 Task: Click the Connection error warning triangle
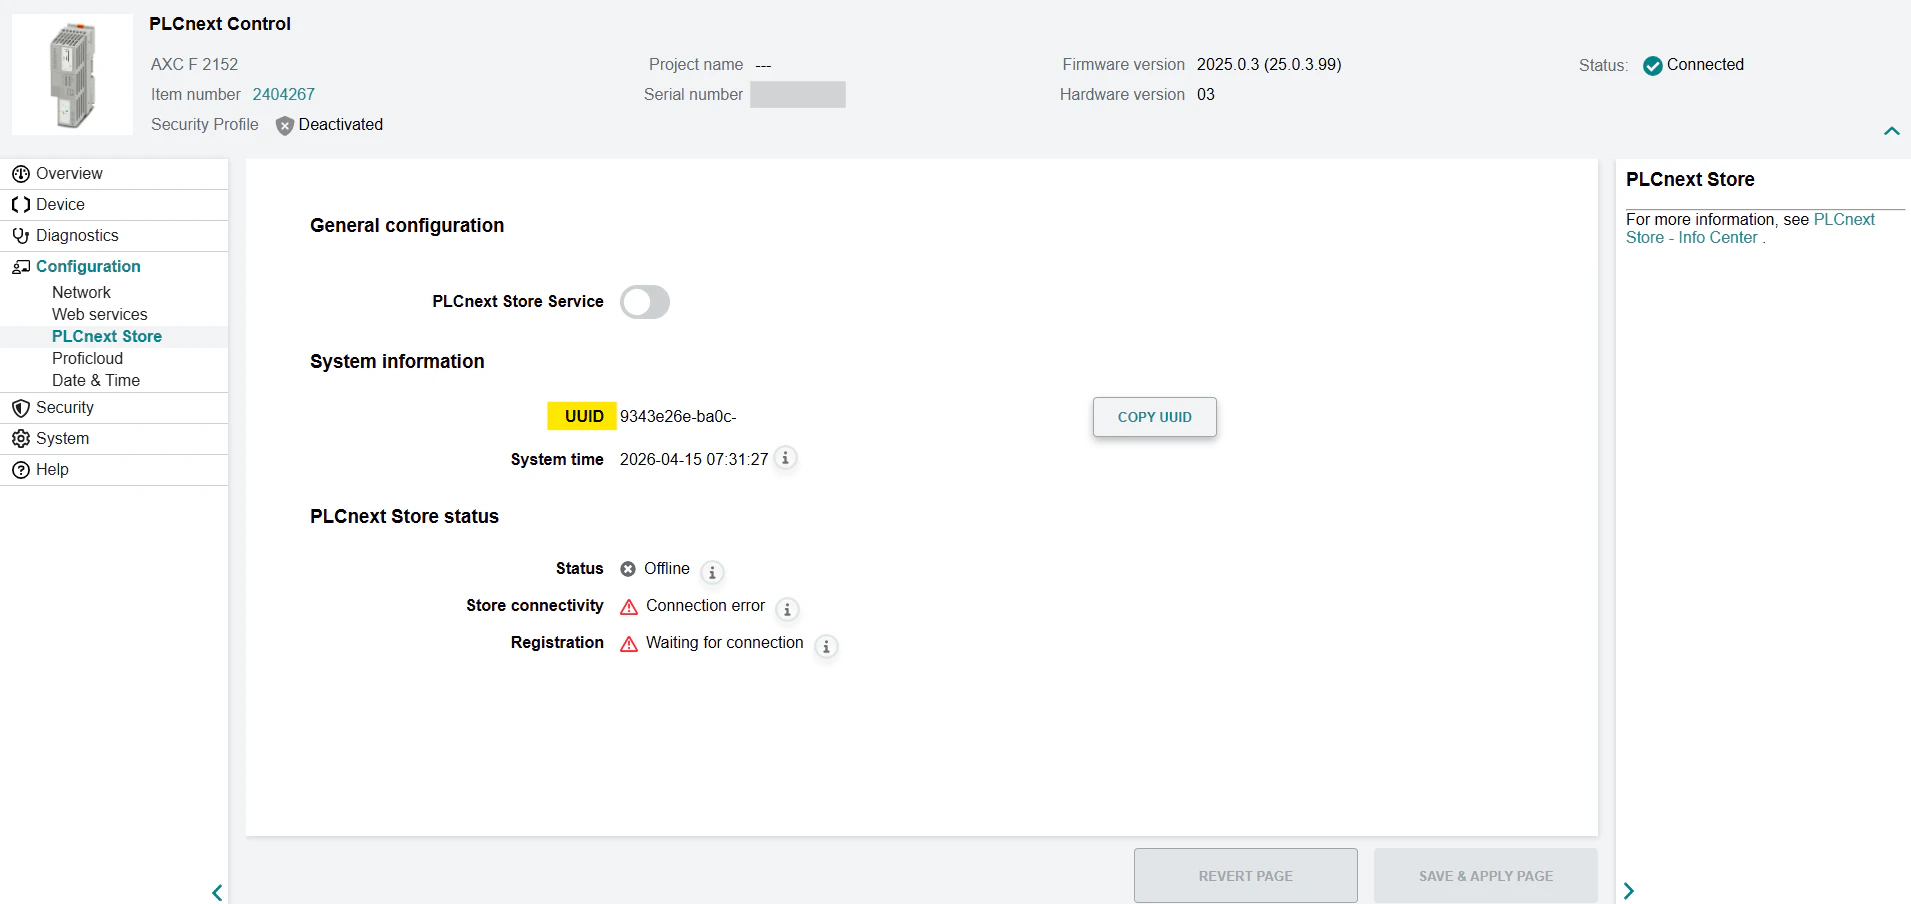(x=629, y=607)
